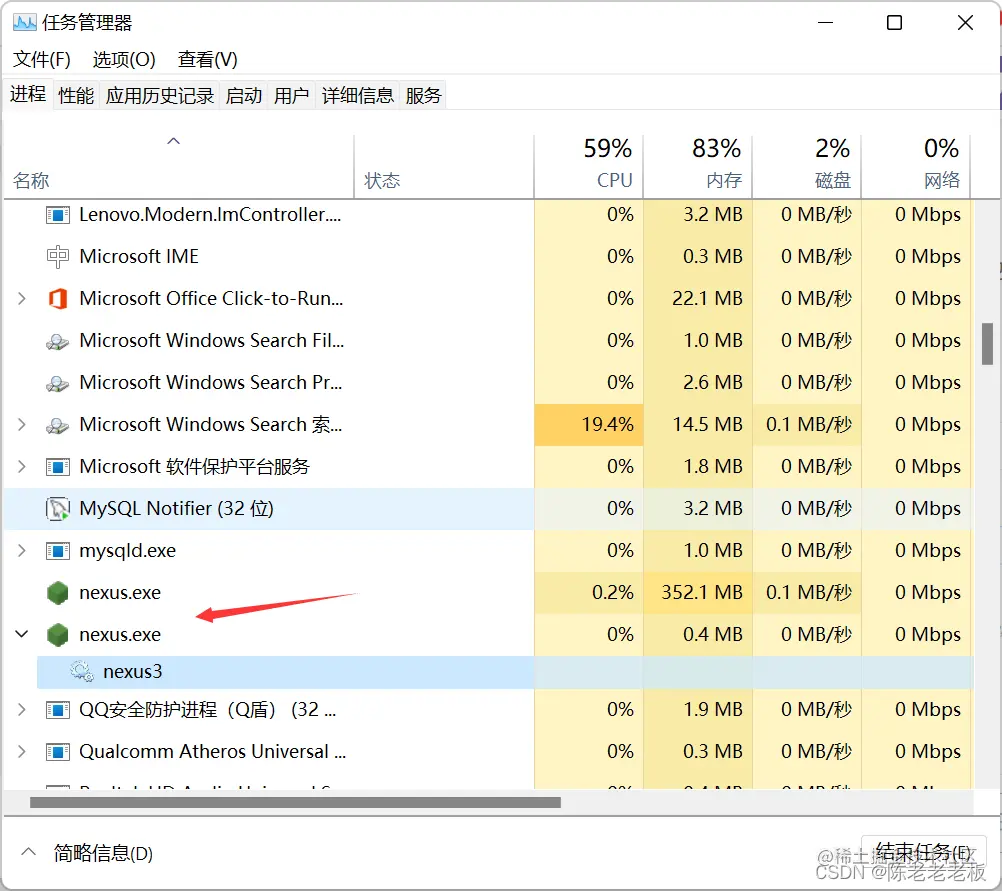This screenshot has width=1002, height=891.
Task: Switch to the 应用历史记录 tab
Action: [x=160, y=96]
